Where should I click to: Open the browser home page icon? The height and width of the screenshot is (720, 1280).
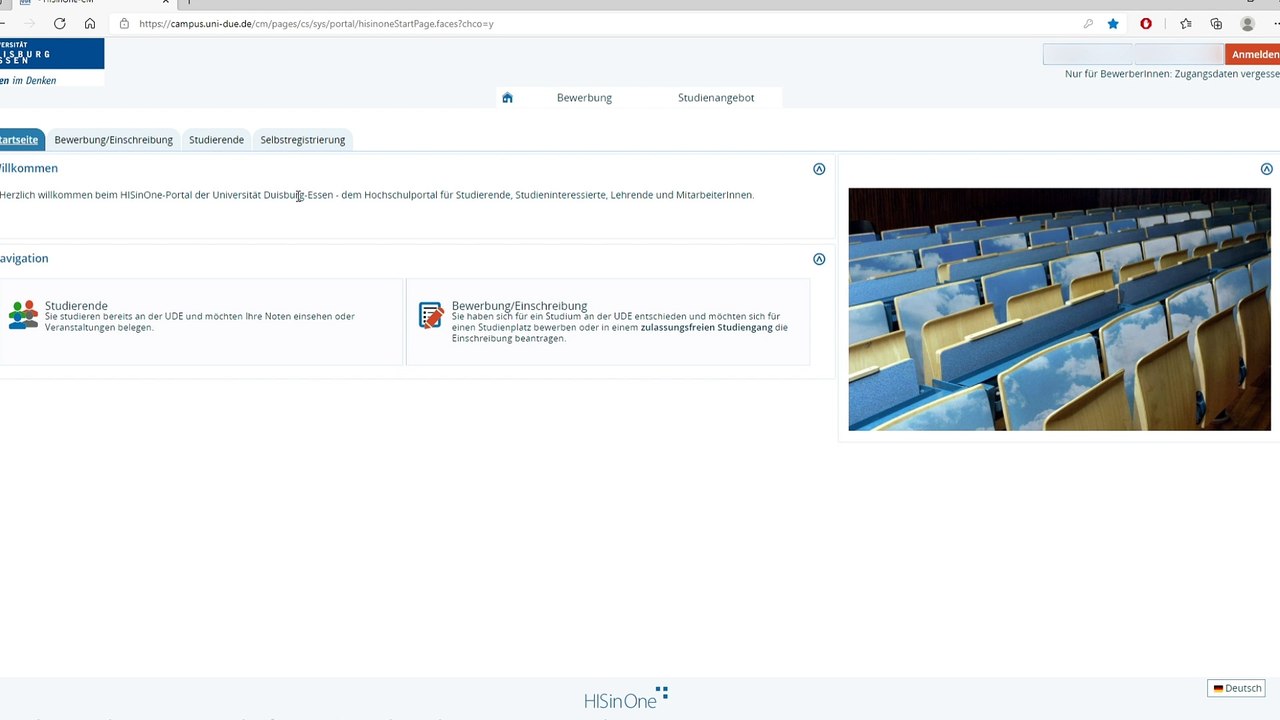pyautogui.click(x=90, y=23)
